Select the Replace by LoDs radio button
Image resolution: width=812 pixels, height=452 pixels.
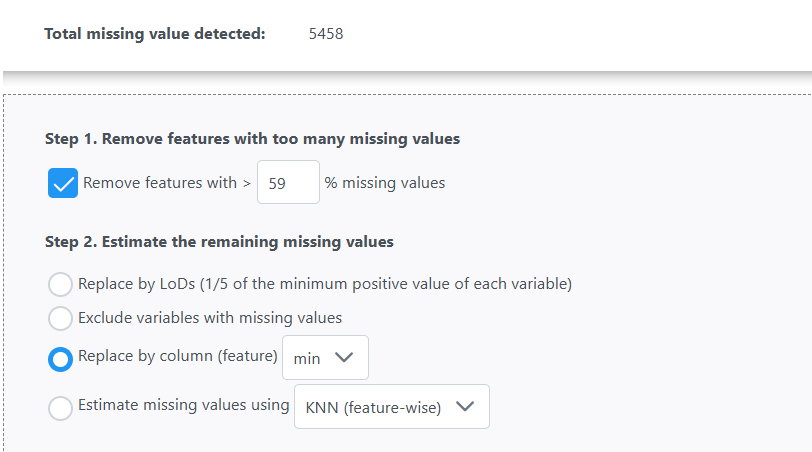tap(60, 284)
